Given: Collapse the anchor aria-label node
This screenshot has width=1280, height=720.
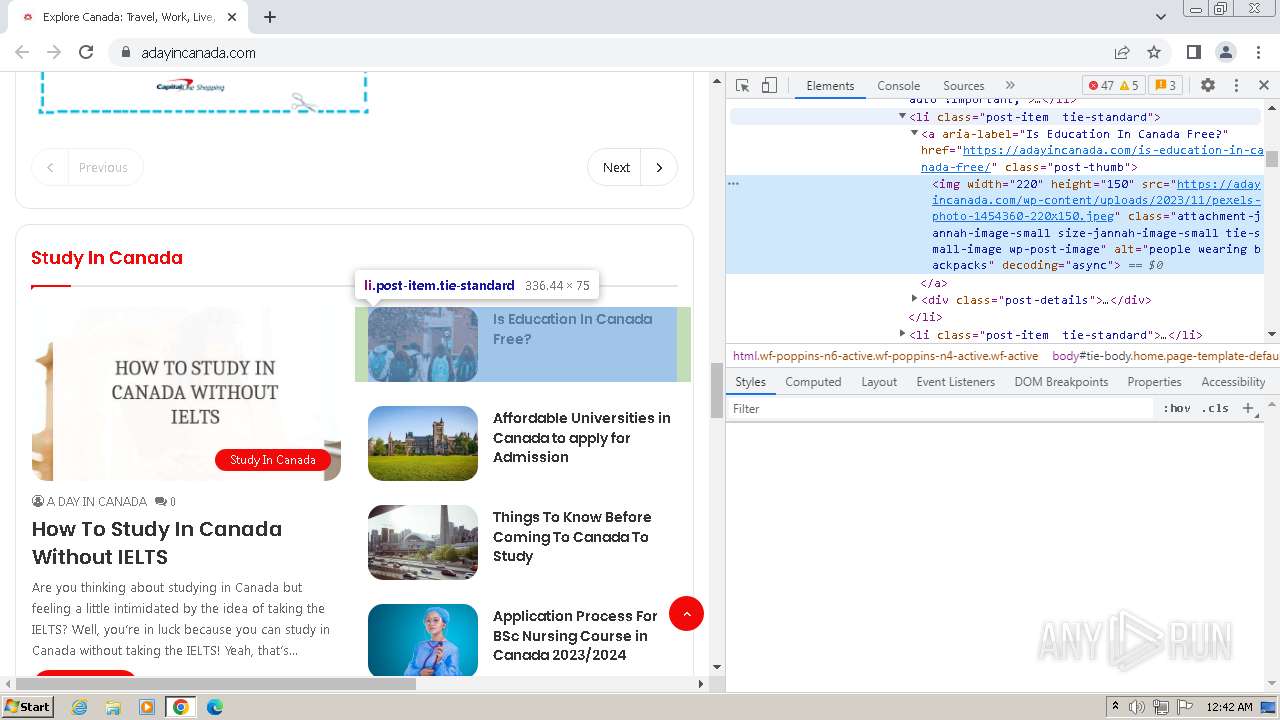Looking at the screenshot, I should point(914,133).
